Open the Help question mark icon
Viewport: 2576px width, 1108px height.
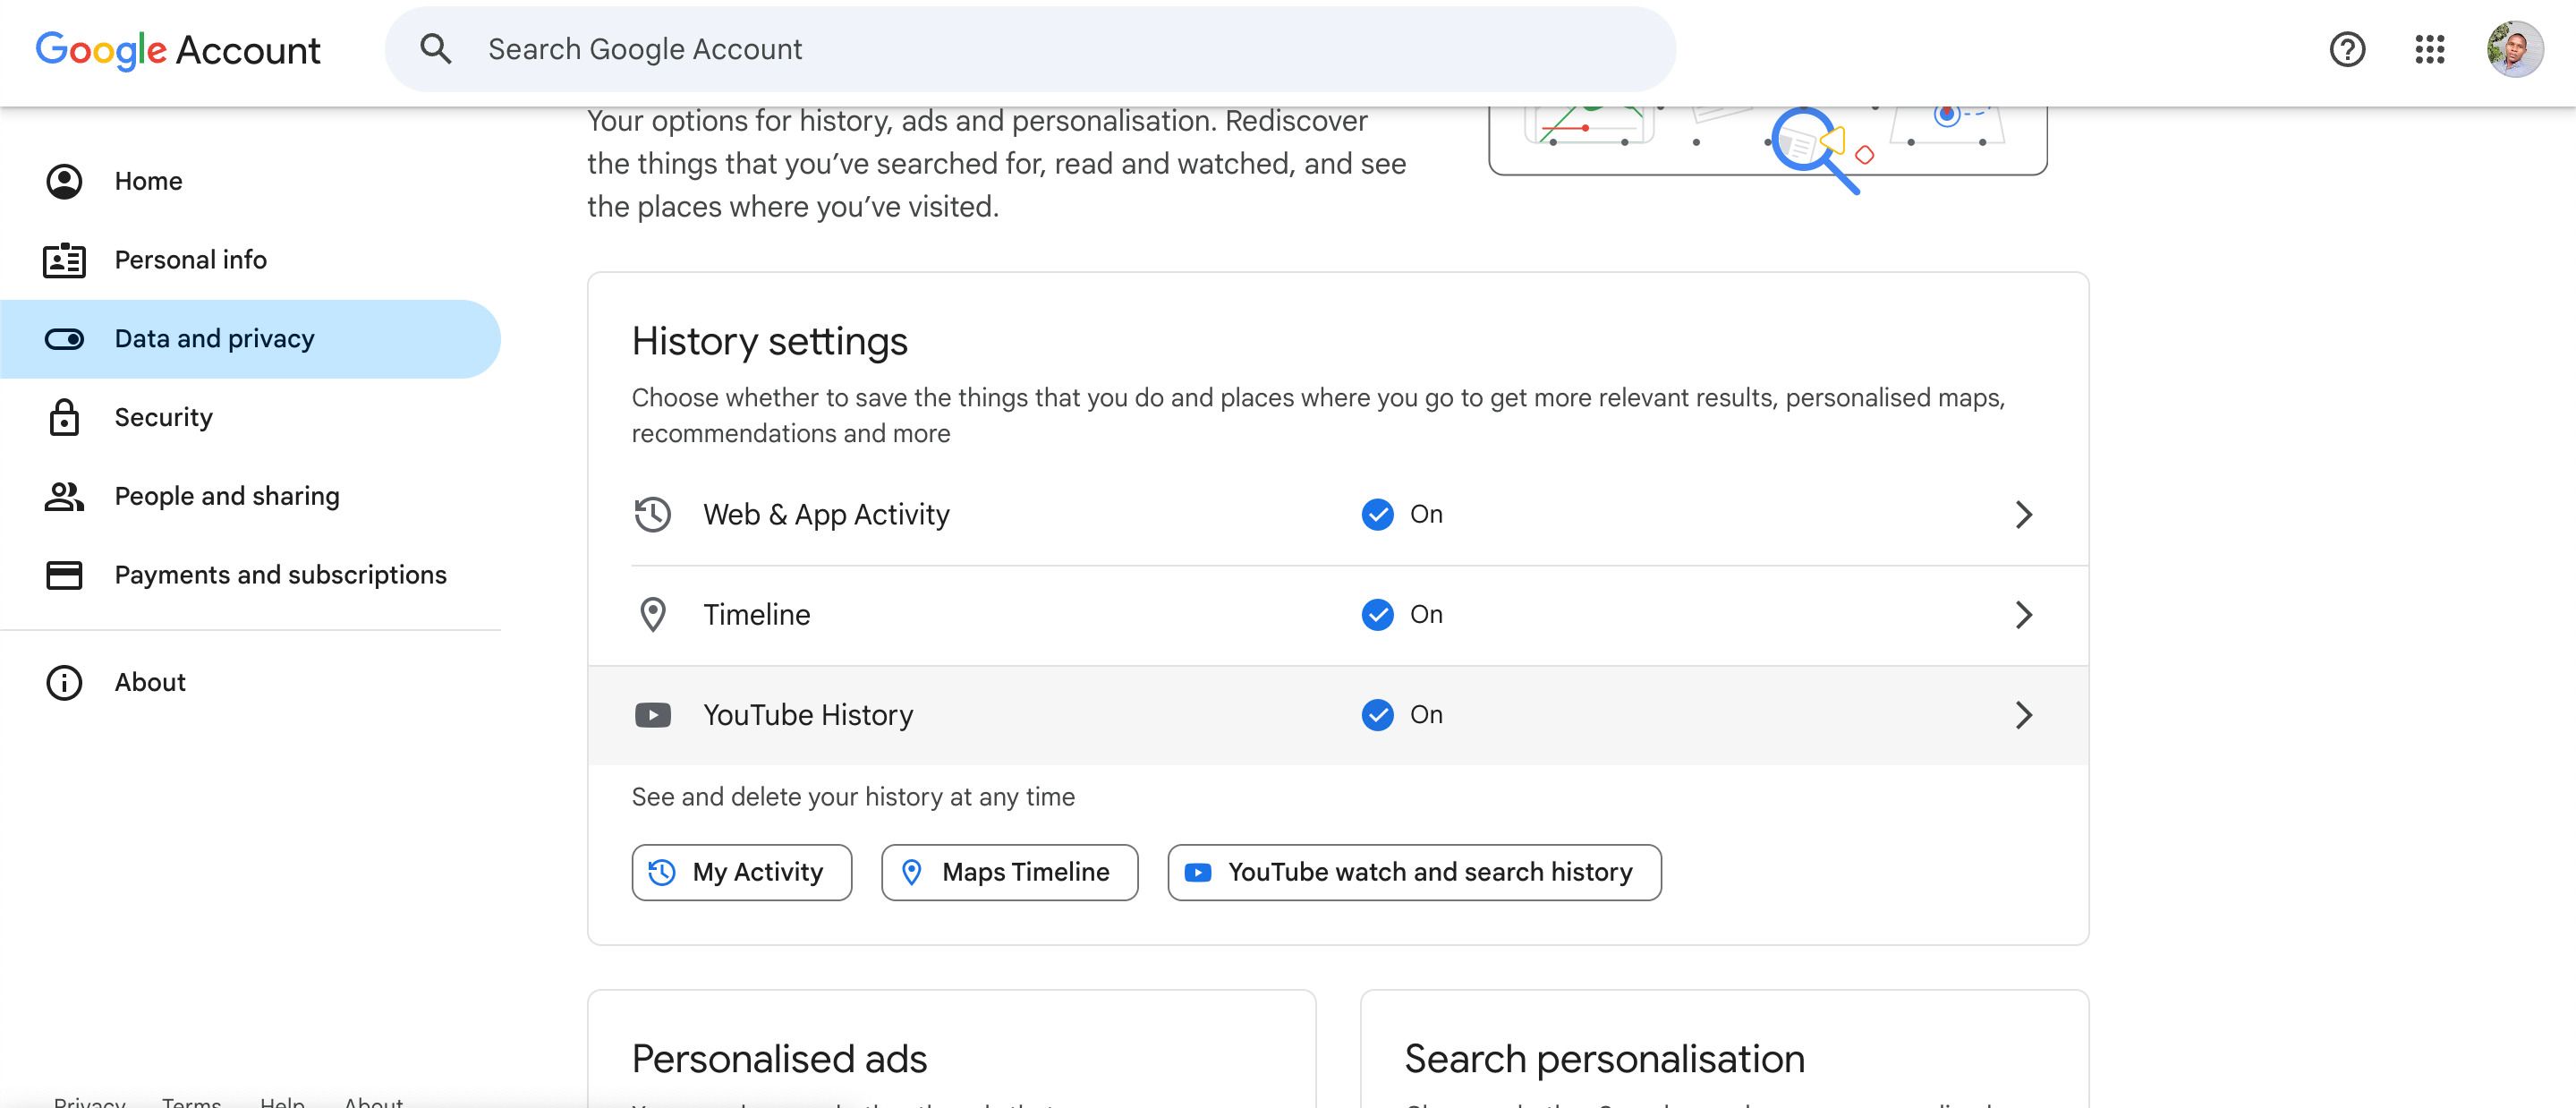coord(2347,49)
